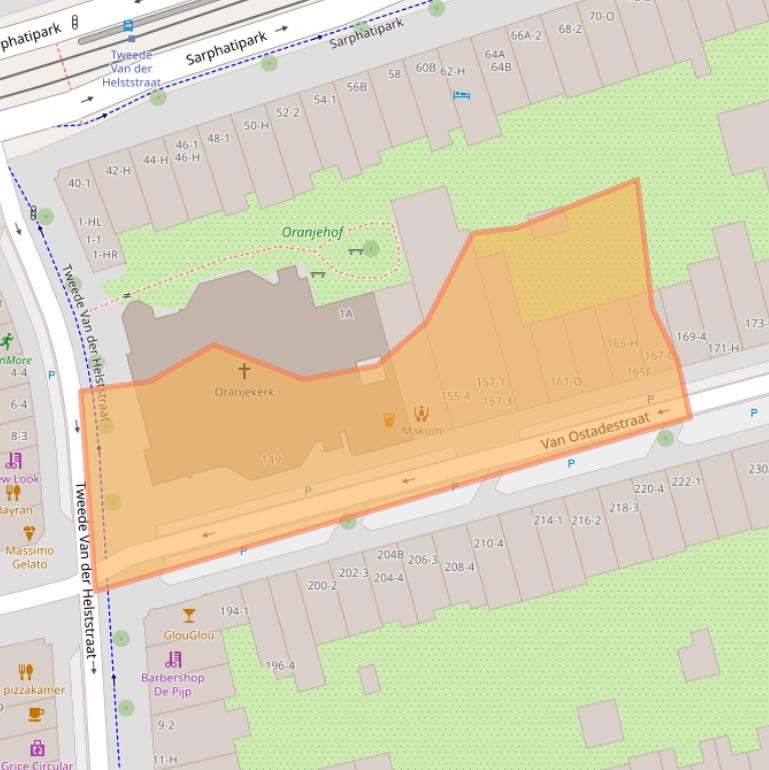Click house number 149 on the church

pos(270,459)
